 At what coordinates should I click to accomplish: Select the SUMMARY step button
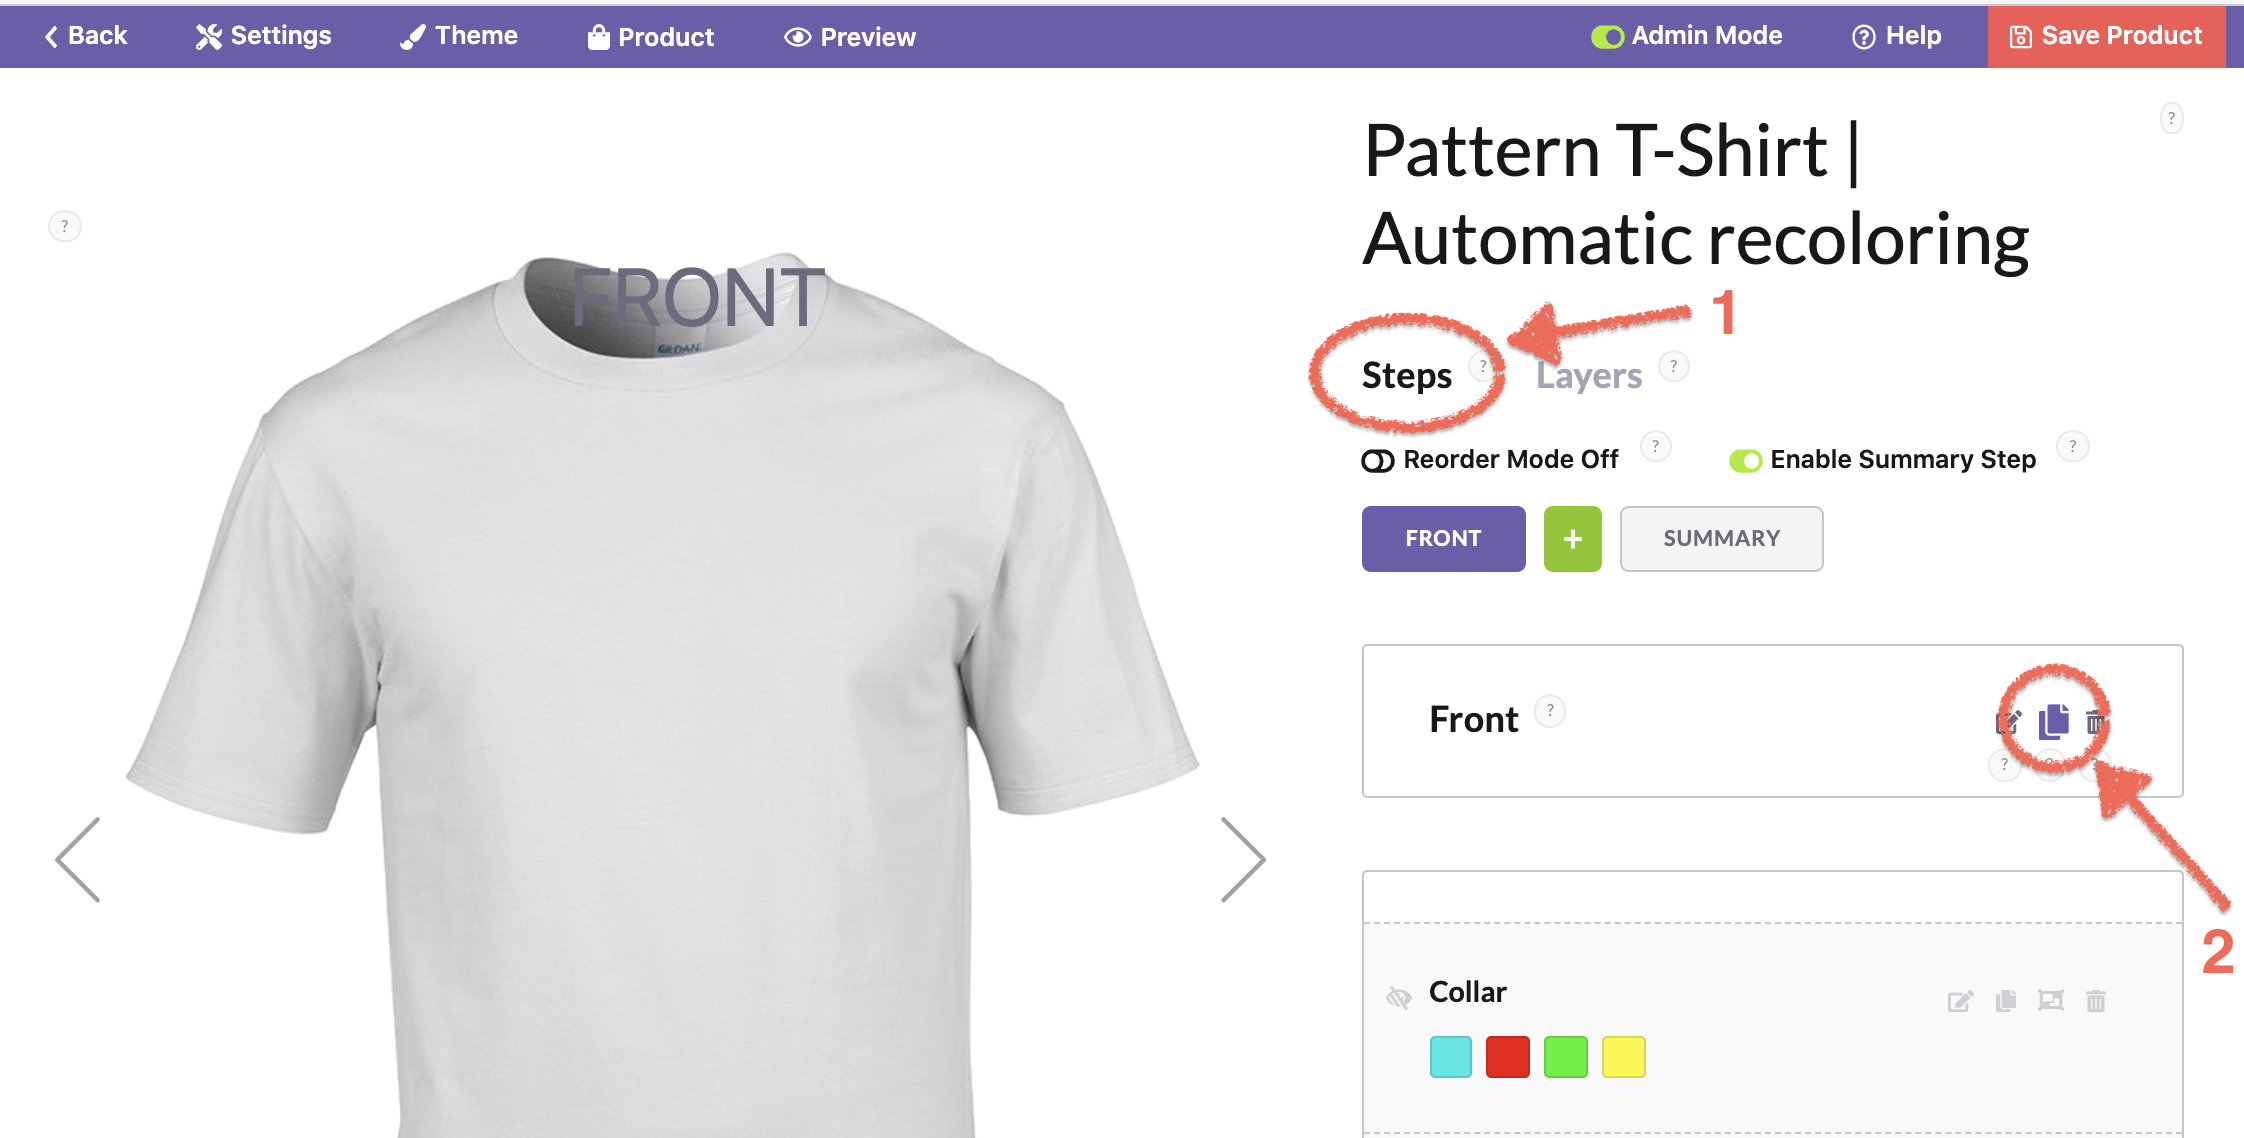point(1721,539)
